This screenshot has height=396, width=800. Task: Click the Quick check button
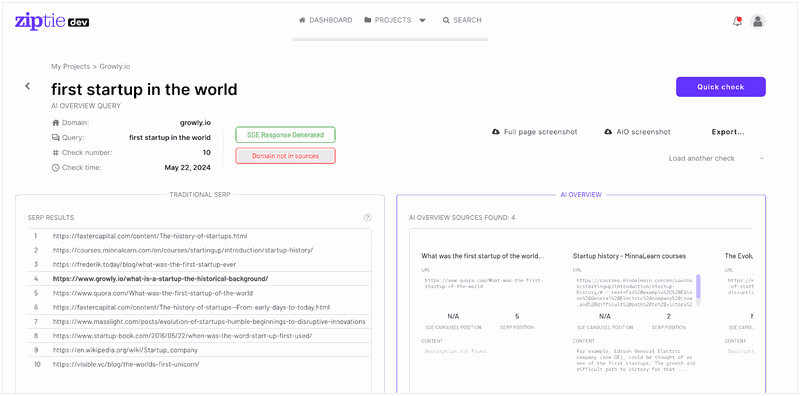pos(720,87)
